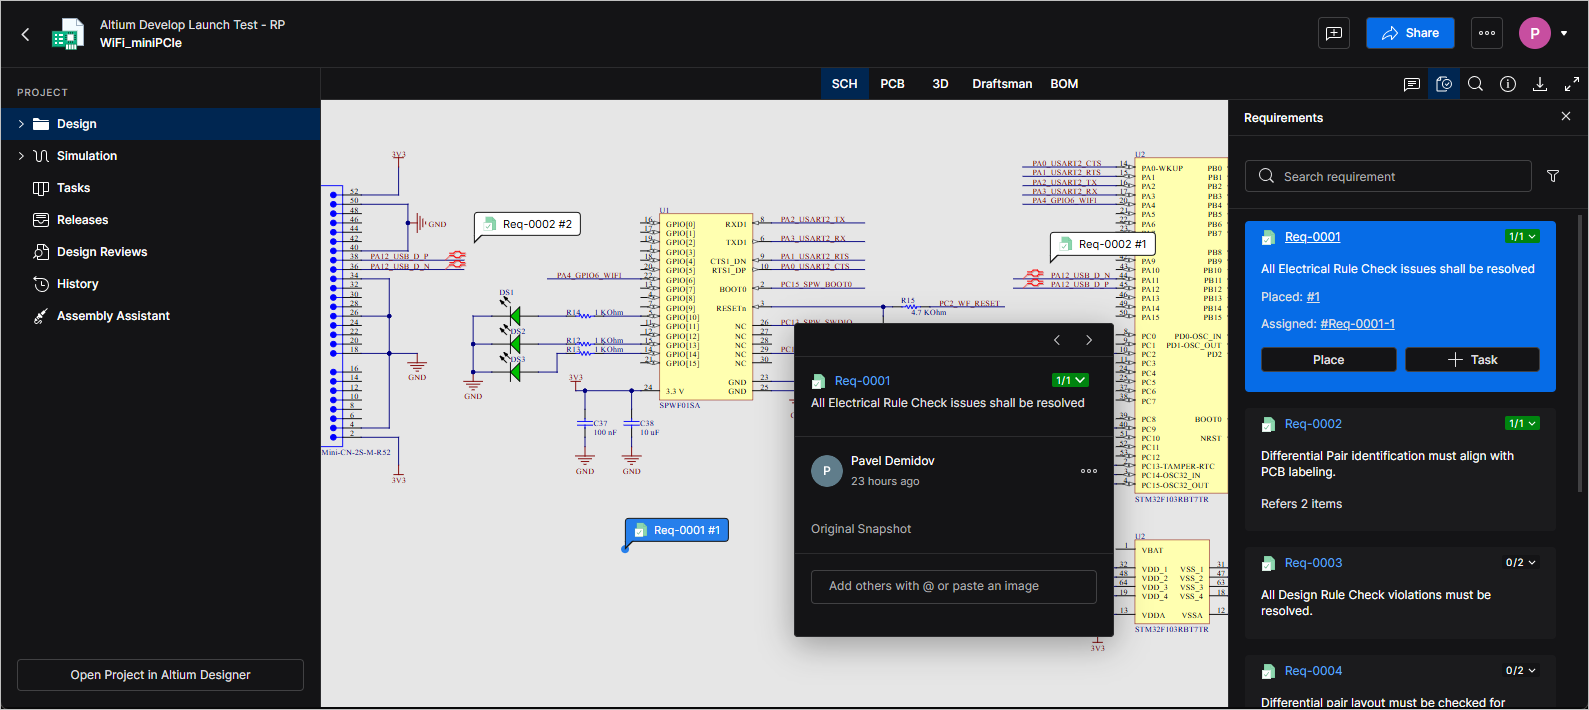Open Req-0003 0/2 status dropdown
Viewport: 1589px width, 710px height.
[x=1520, y=563]
